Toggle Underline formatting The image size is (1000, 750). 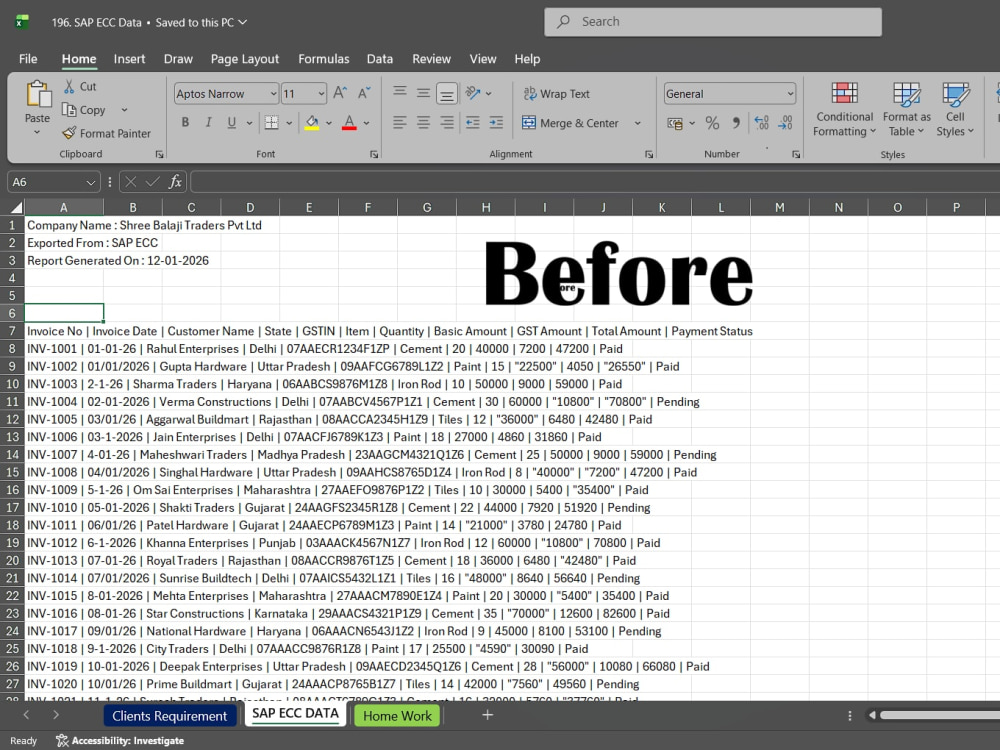point(232,122)
